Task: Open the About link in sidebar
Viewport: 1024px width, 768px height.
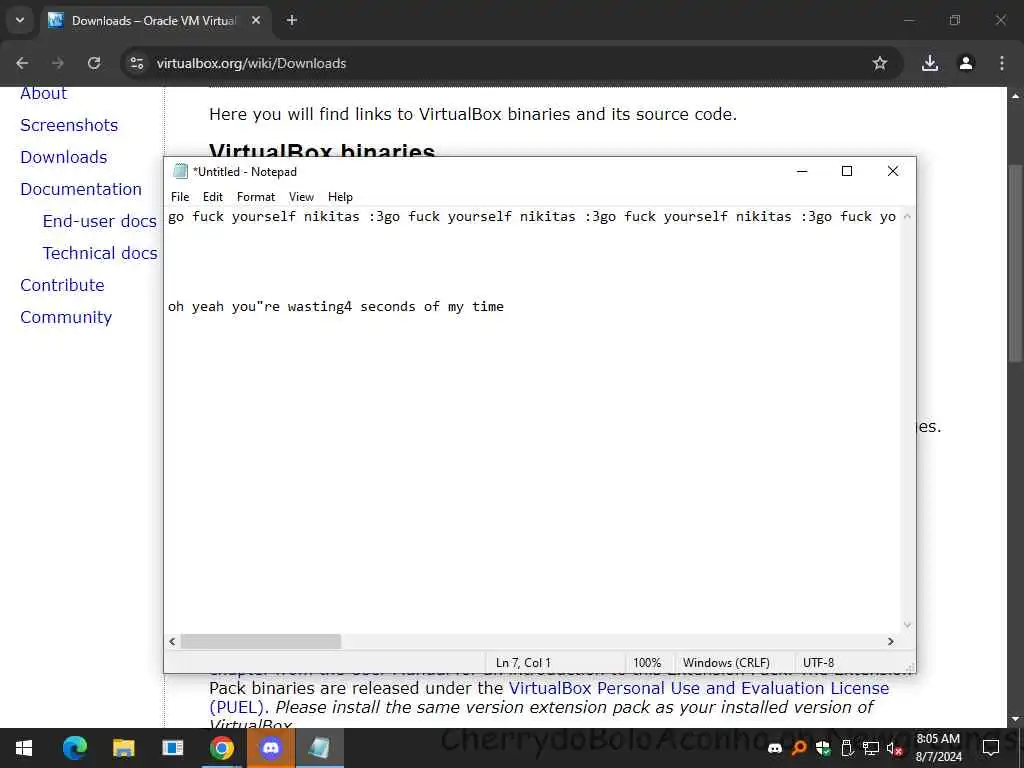Action: click(43, 93)
